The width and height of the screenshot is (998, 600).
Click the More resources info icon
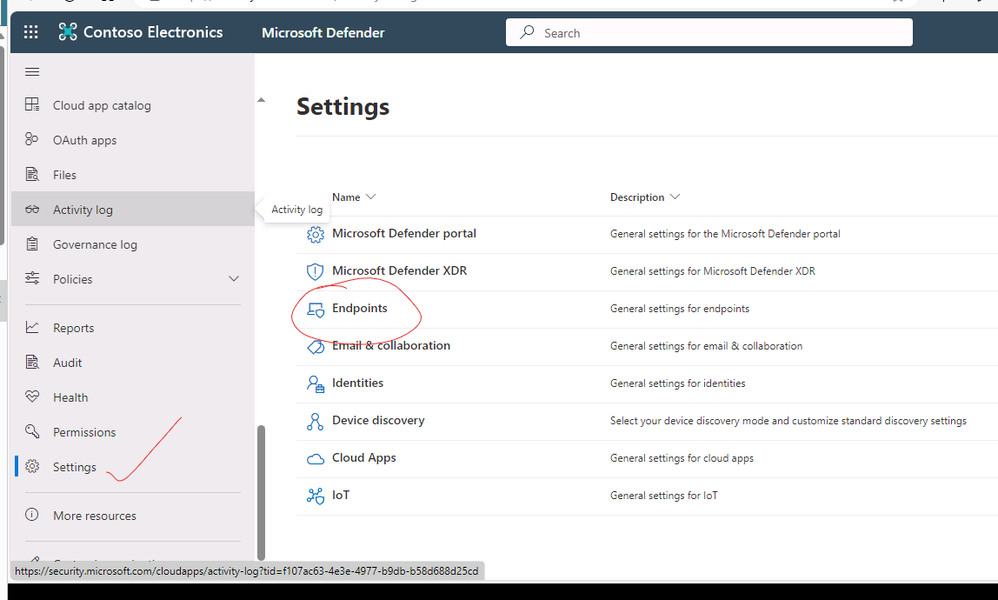click(x=32, y=515)
